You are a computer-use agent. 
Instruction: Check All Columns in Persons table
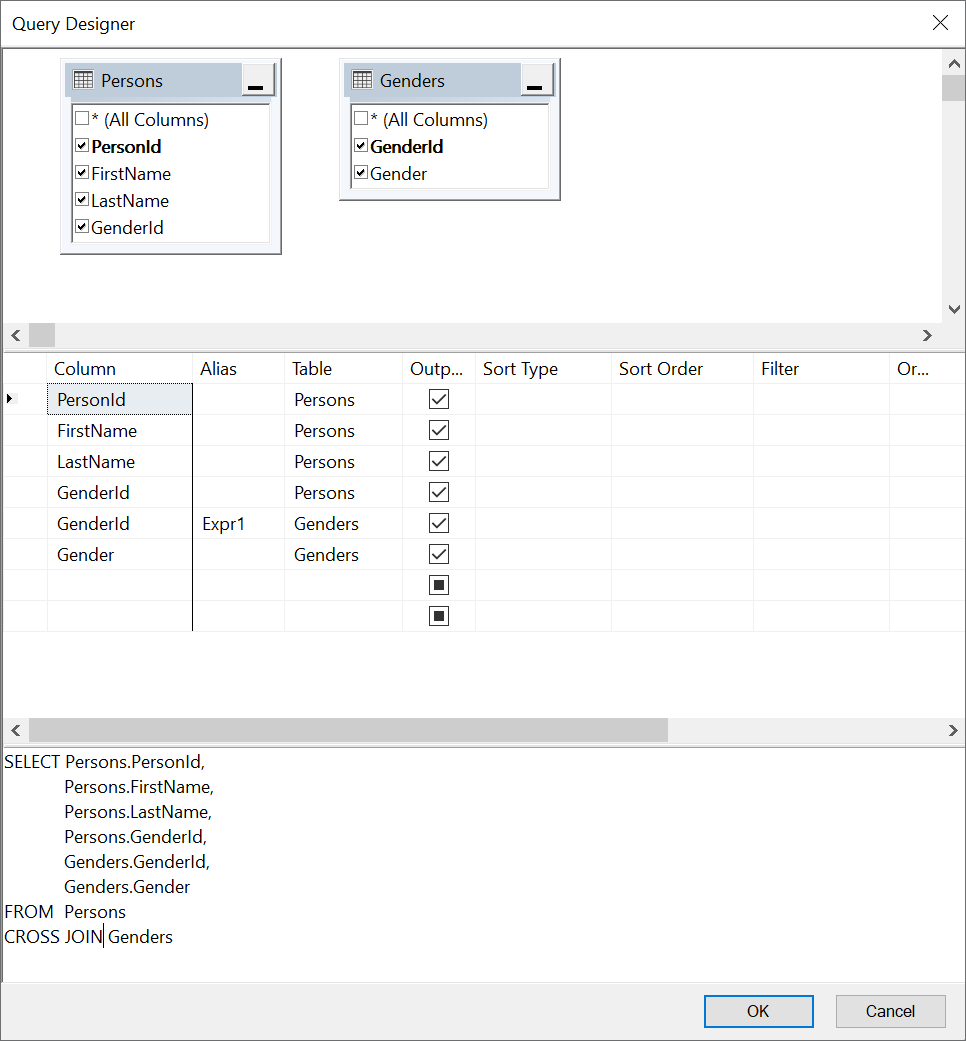tap(82, 119)
